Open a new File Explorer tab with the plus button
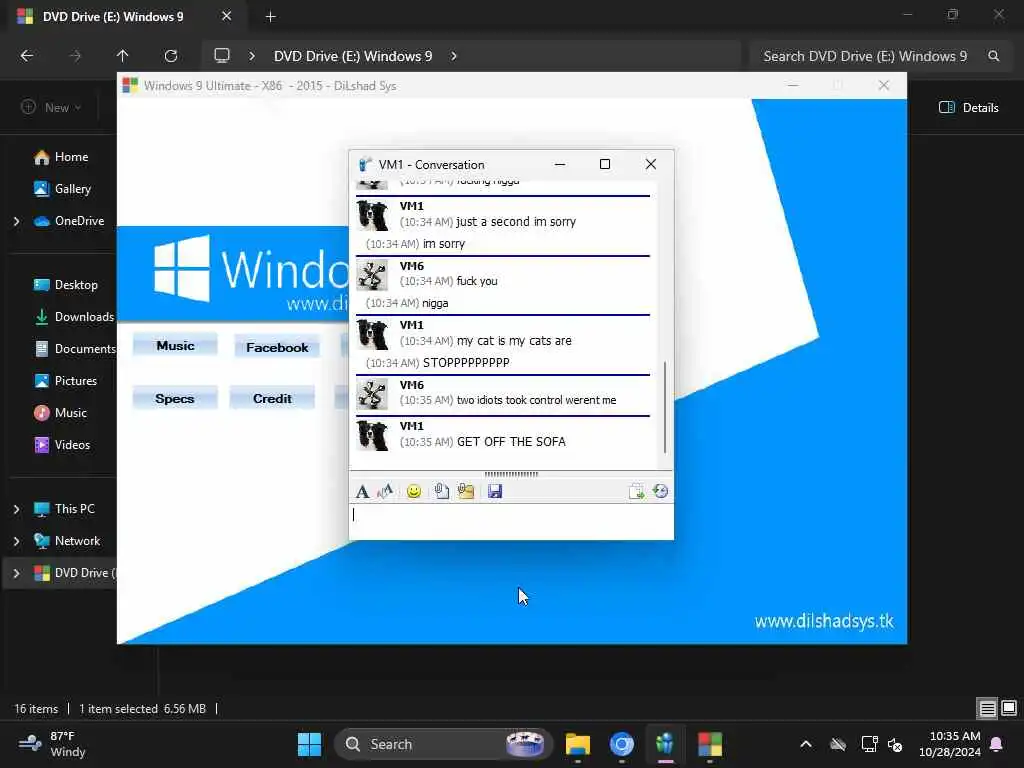This screenshot has width=1024, height=768. tap(270, 17)
